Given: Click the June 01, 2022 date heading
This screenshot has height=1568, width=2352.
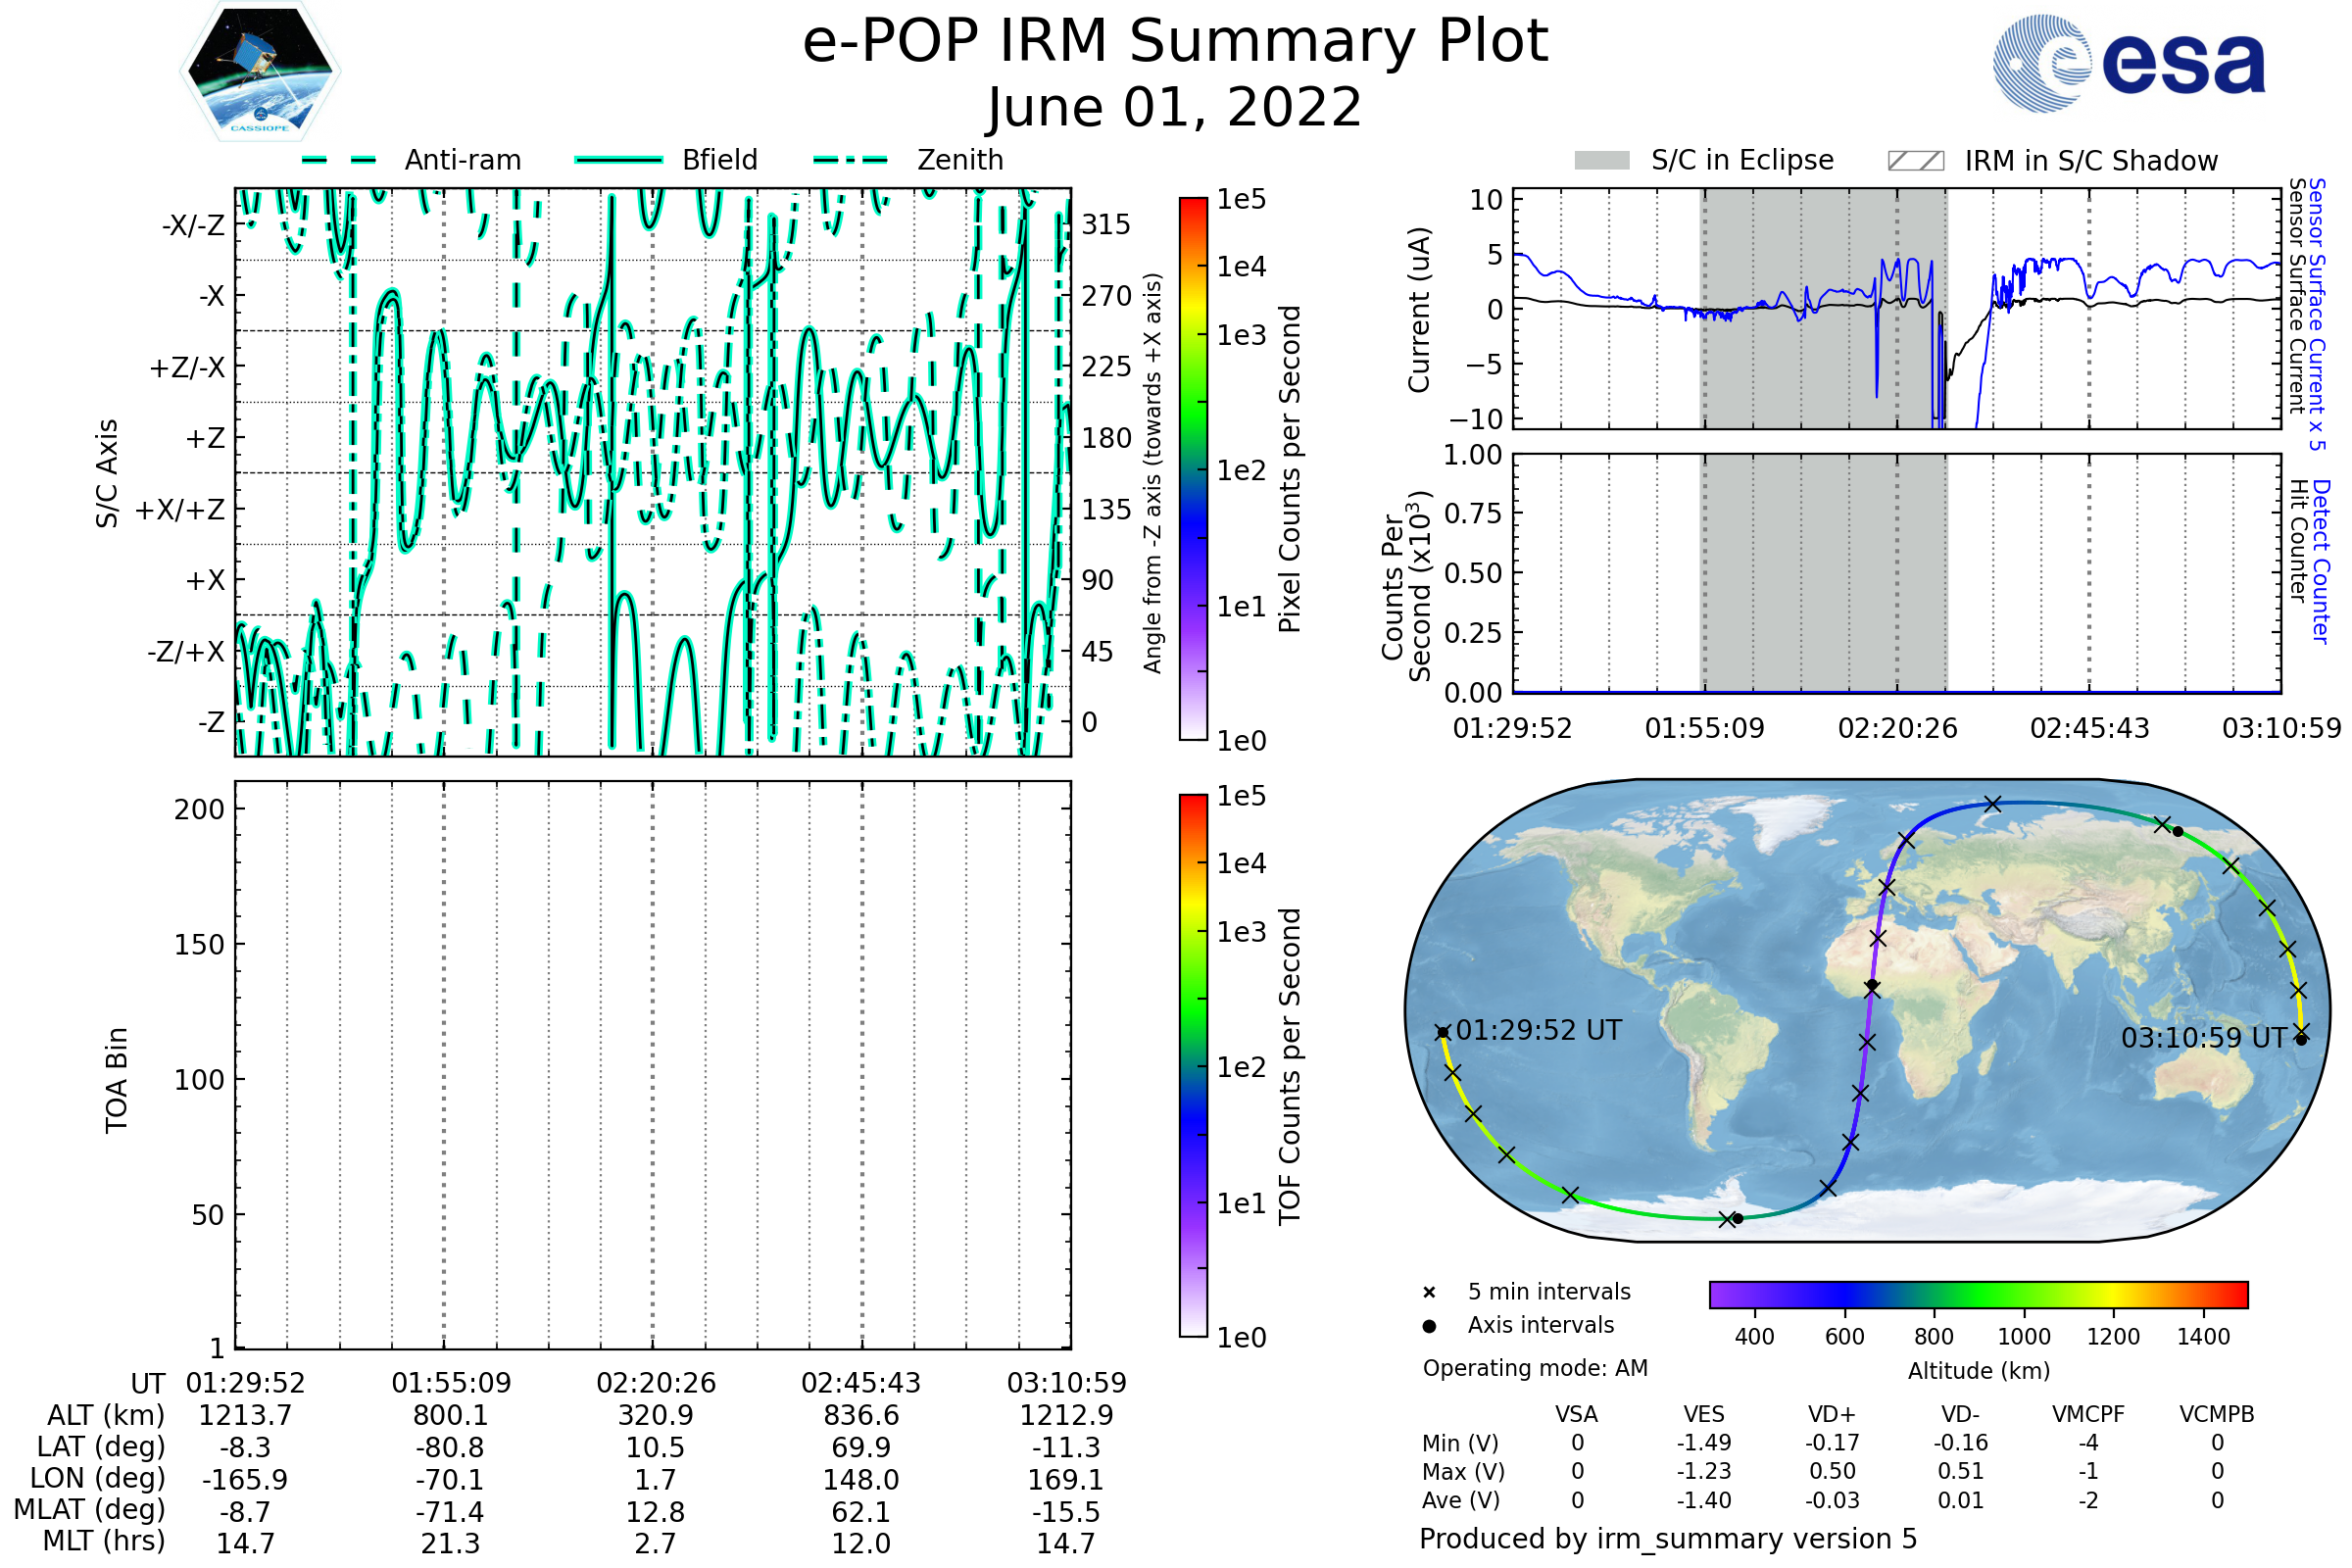Looking at the screenshot, I should [1175, 108].
